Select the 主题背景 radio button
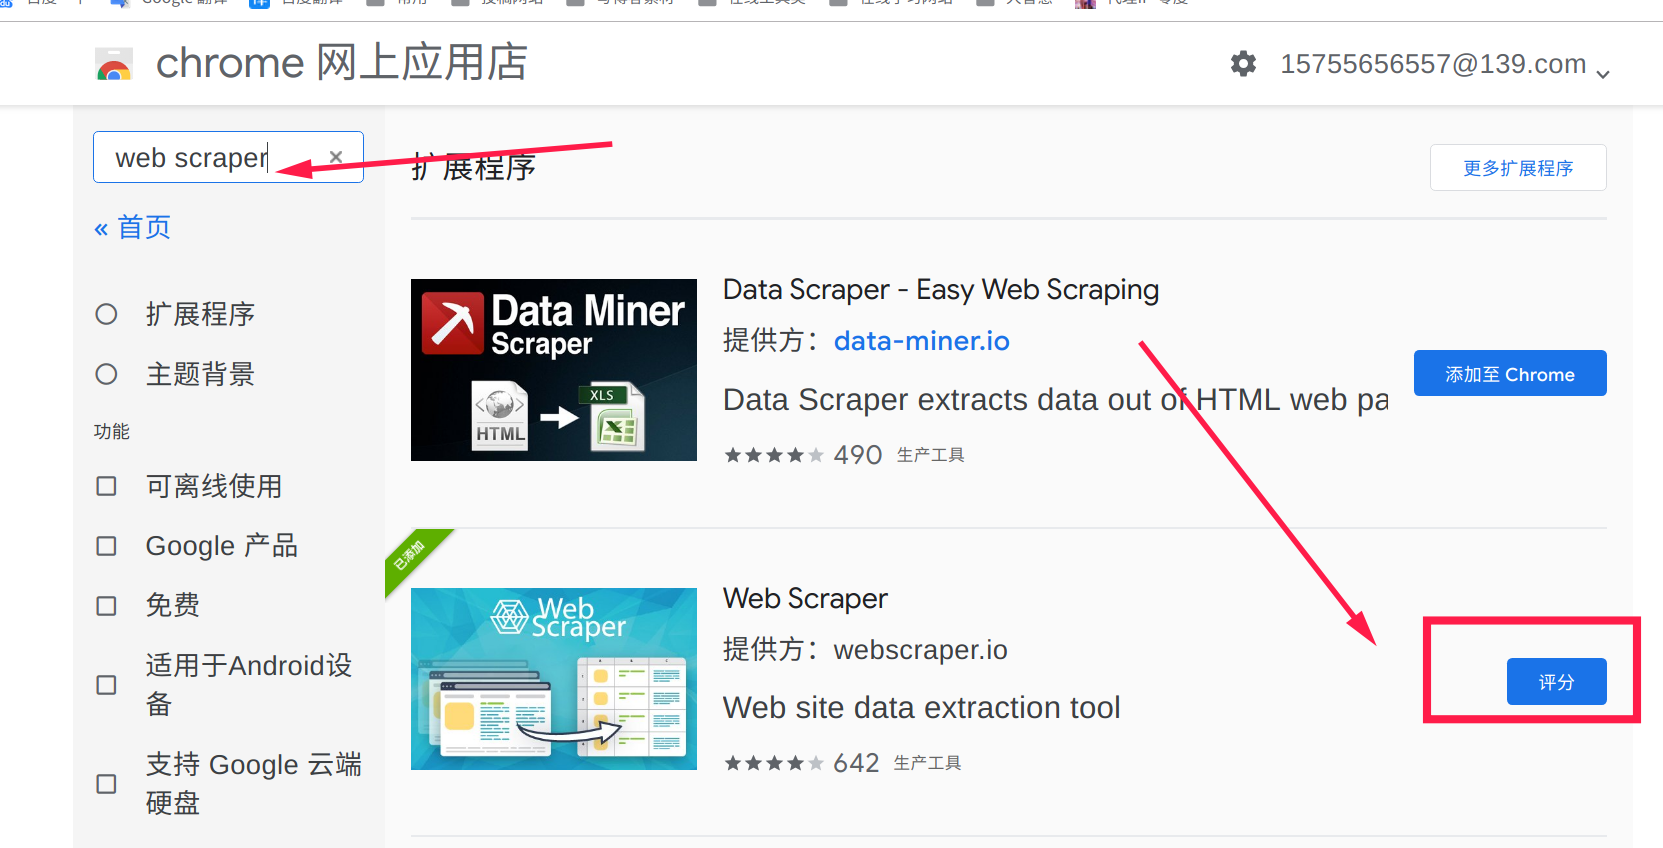This screenshot has height=848, width=1663. coord(106,374)
